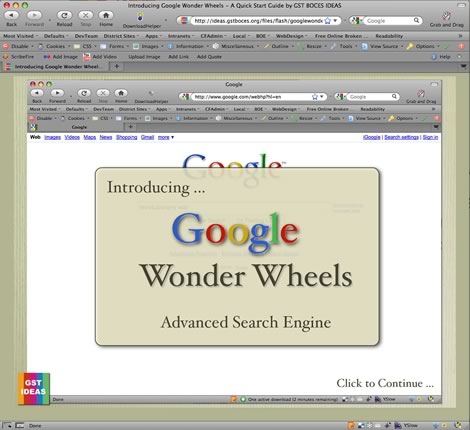Open District Sites bookmark folder in outer browser
Image resolution: width=470 pixels, height=430 pixels.
121,36
